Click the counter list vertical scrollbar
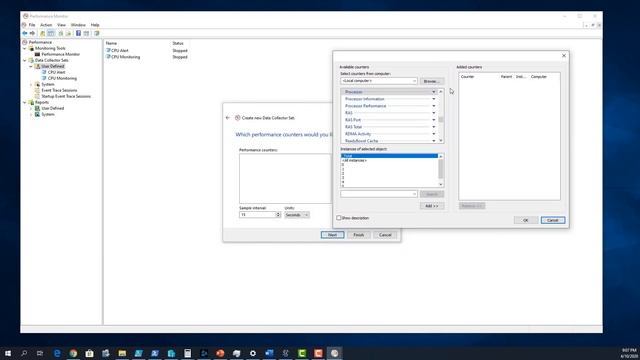 pyautogui.click(x=441, y=116)
